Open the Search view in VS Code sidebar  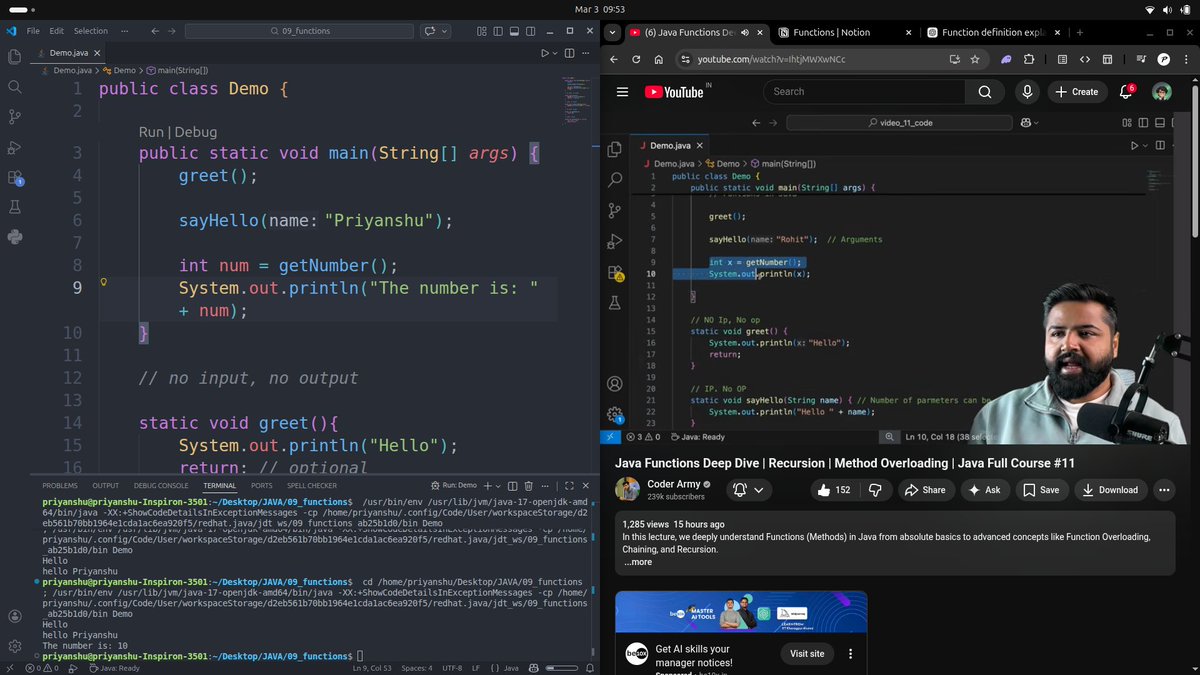(14, 87)
